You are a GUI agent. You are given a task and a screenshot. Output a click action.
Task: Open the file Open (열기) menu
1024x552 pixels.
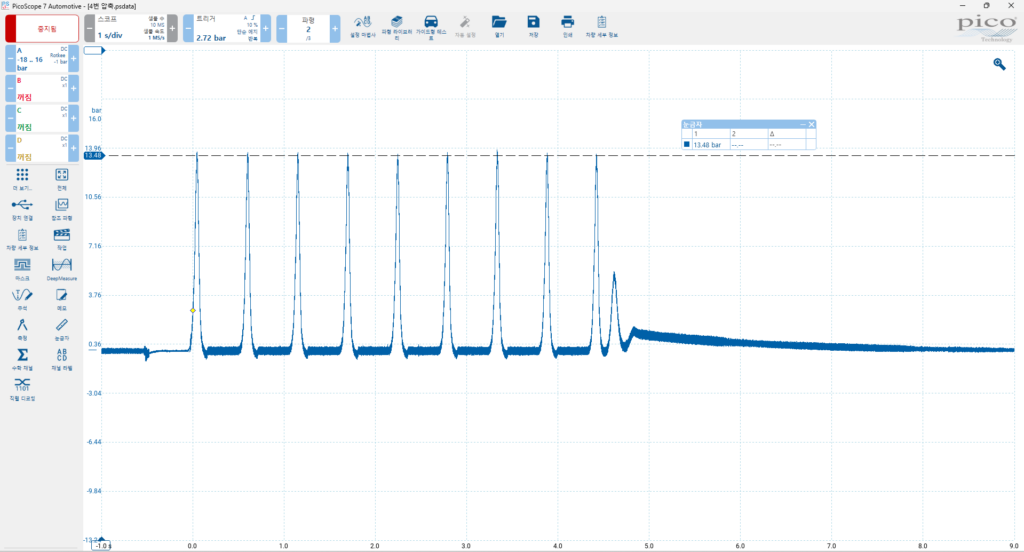pyautogui.click(x=499, y=24)
